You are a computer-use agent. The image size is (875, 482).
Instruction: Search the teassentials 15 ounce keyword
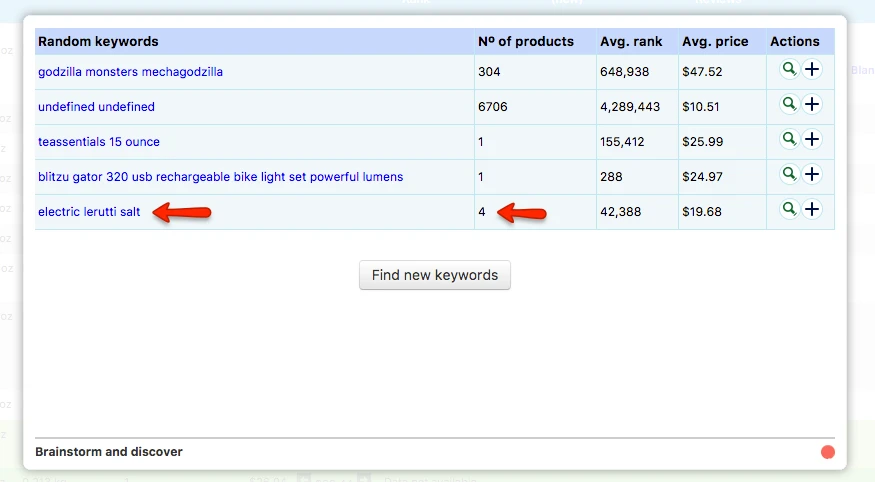click(x=789, y=139)
